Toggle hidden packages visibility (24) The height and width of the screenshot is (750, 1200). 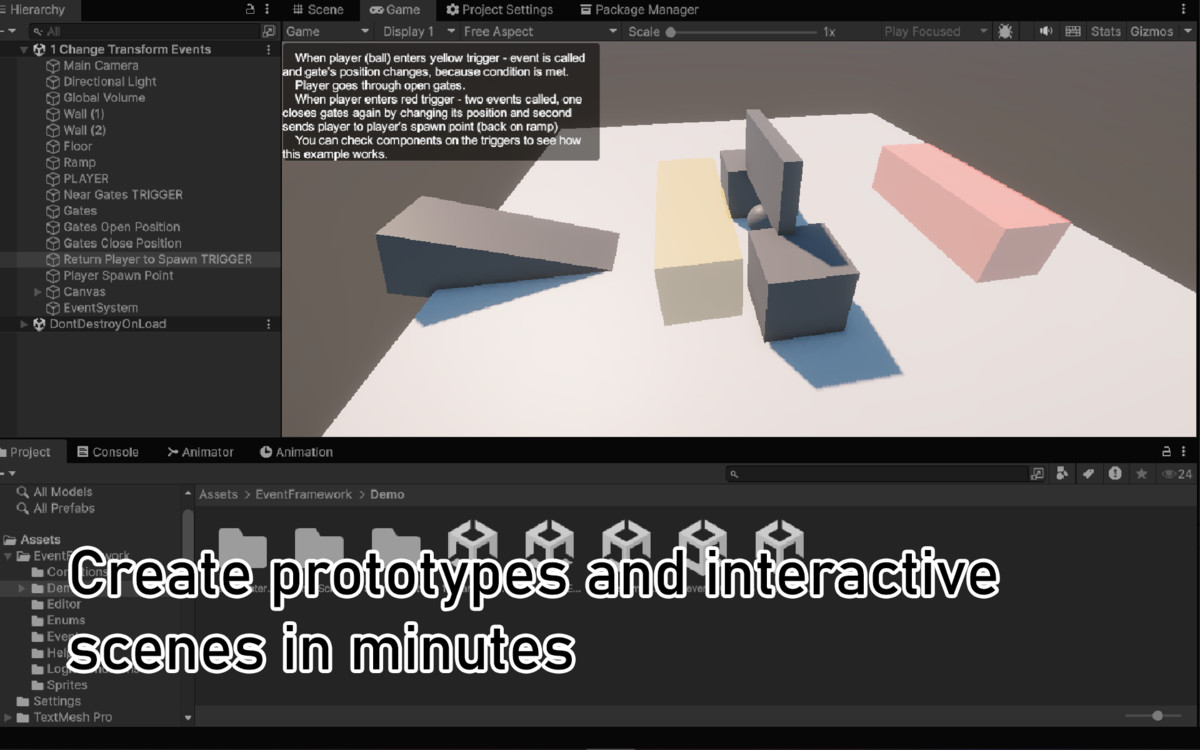point(1175,474)
